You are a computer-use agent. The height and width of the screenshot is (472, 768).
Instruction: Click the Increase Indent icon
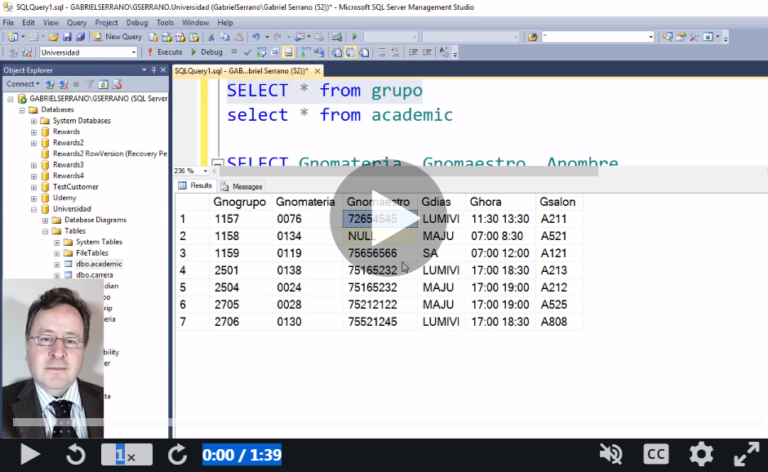427,52
